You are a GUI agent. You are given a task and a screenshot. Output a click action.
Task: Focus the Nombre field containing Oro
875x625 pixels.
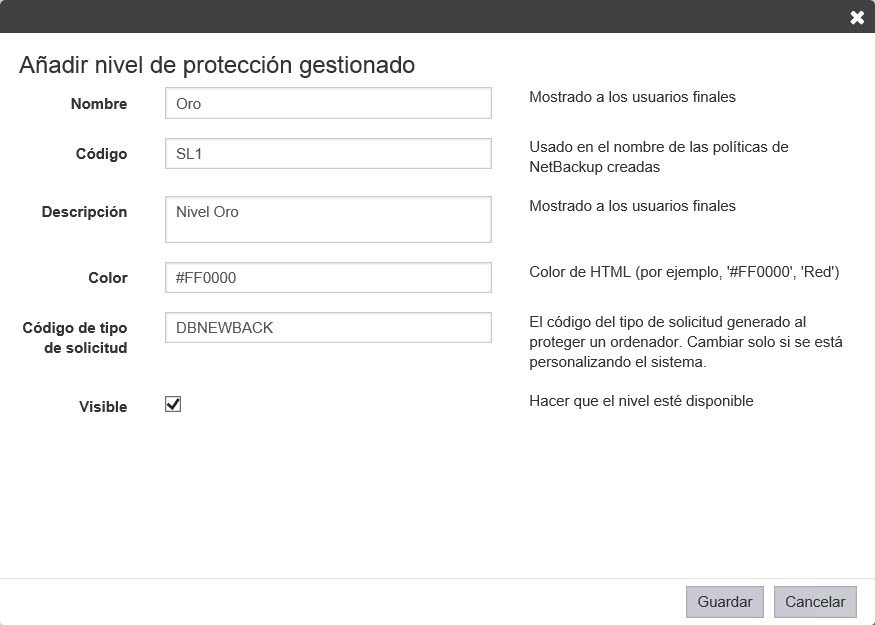[x=328, y=103]
